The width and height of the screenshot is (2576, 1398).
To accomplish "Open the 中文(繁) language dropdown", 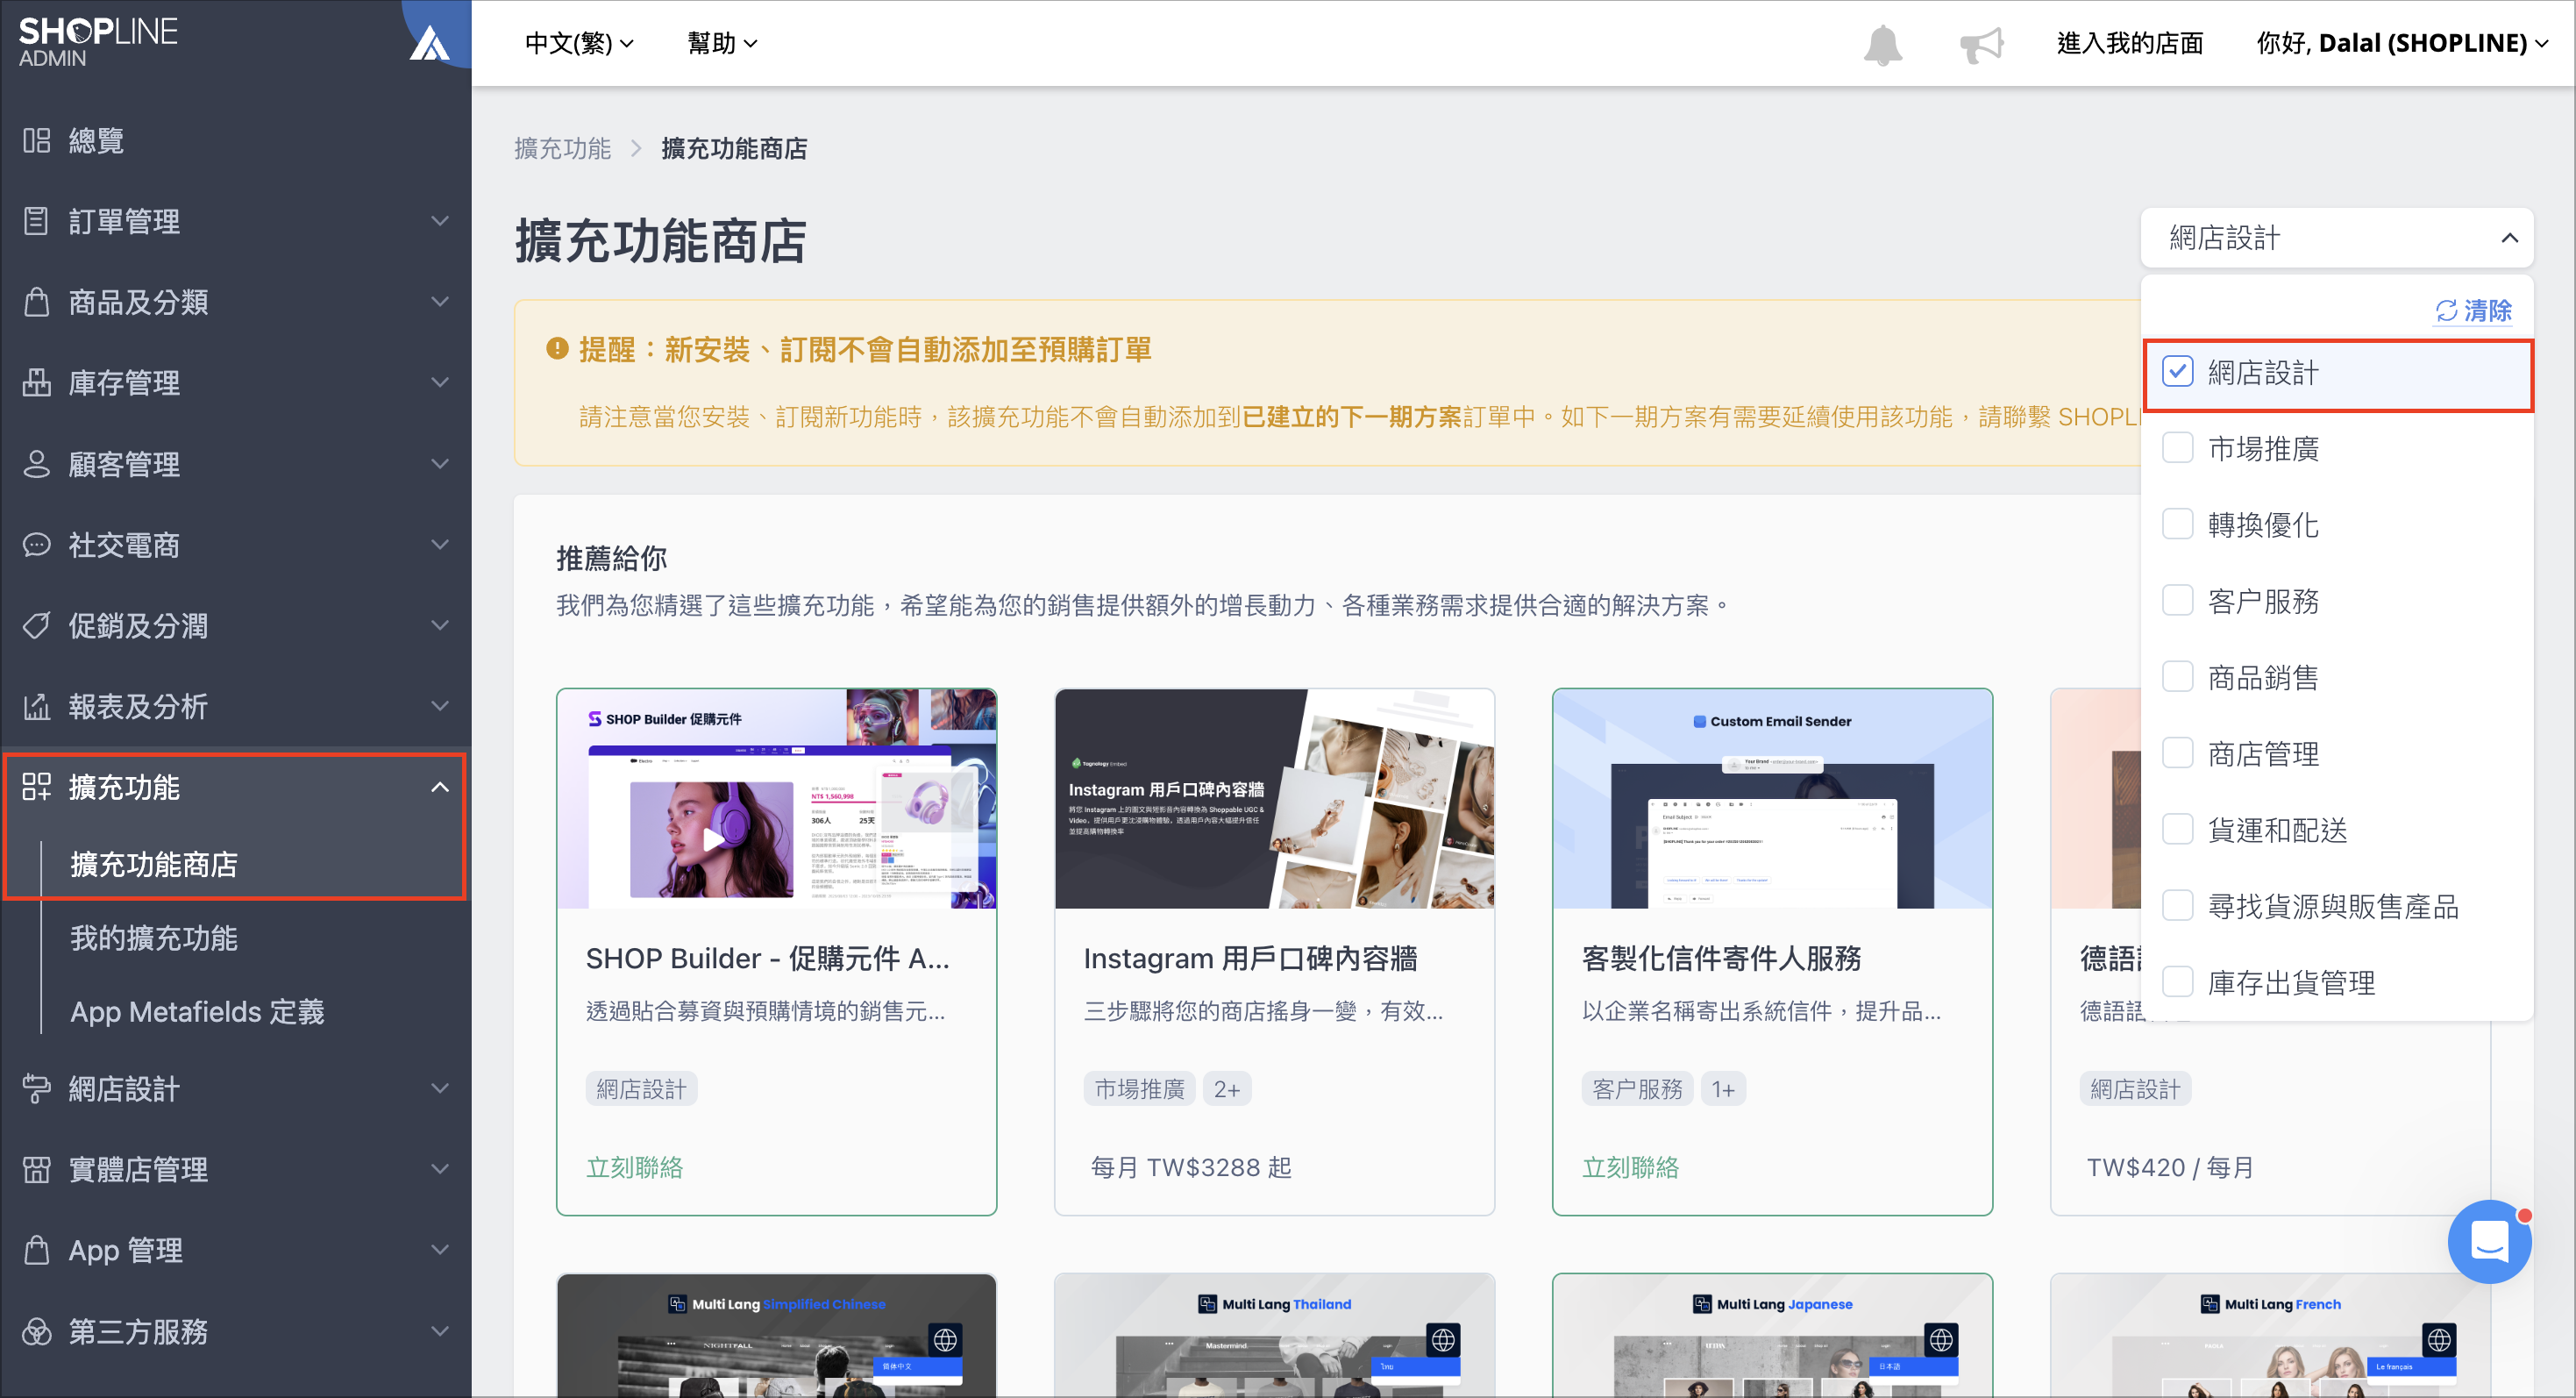I will (579, 43).
